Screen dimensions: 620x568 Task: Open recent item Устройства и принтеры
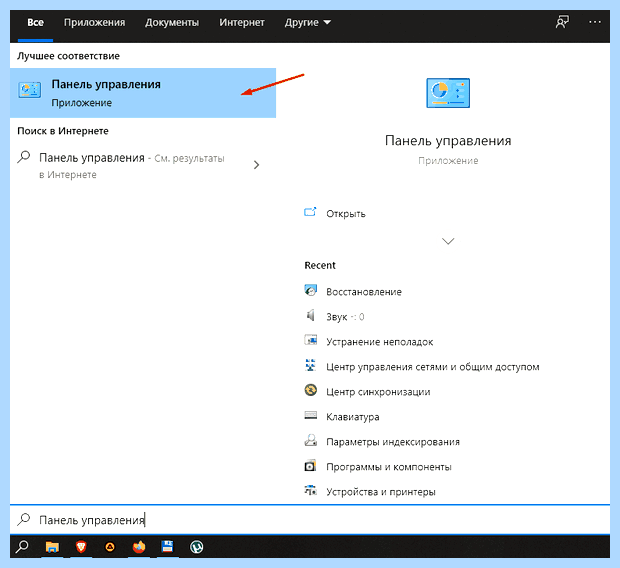tap(381, 492)
